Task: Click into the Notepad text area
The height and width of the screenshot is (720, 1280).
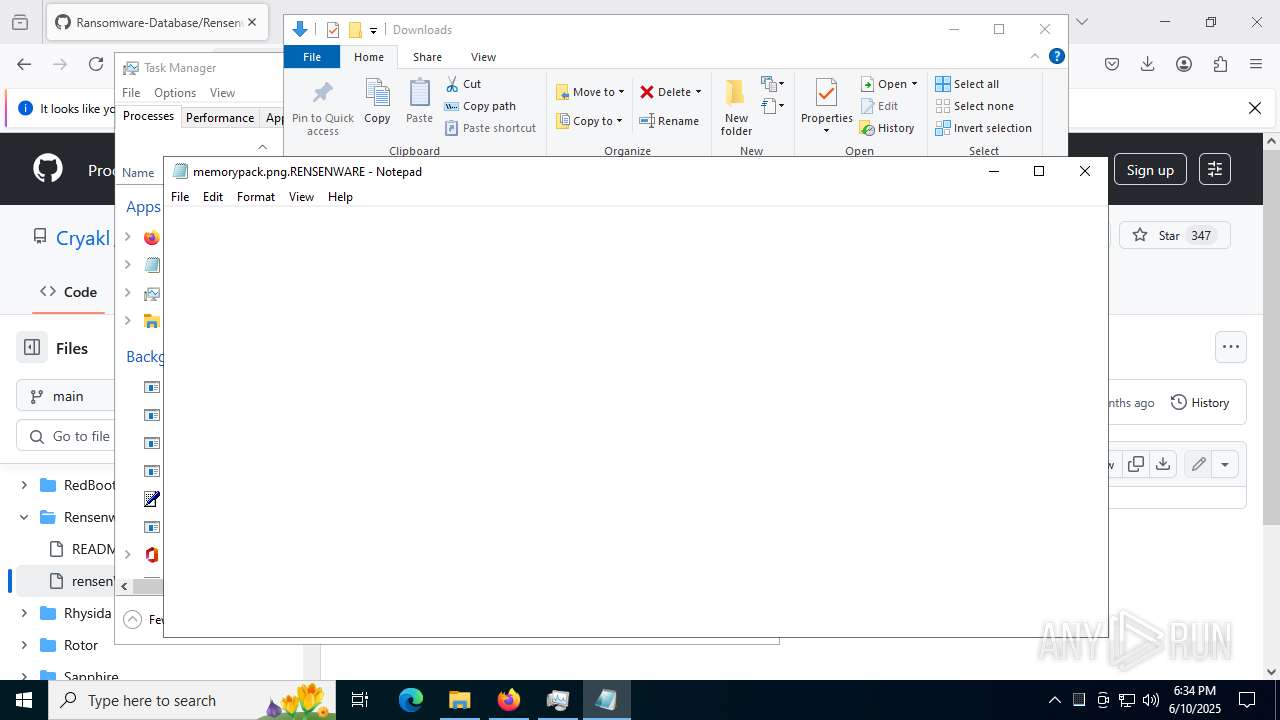Action: point(635,420)
